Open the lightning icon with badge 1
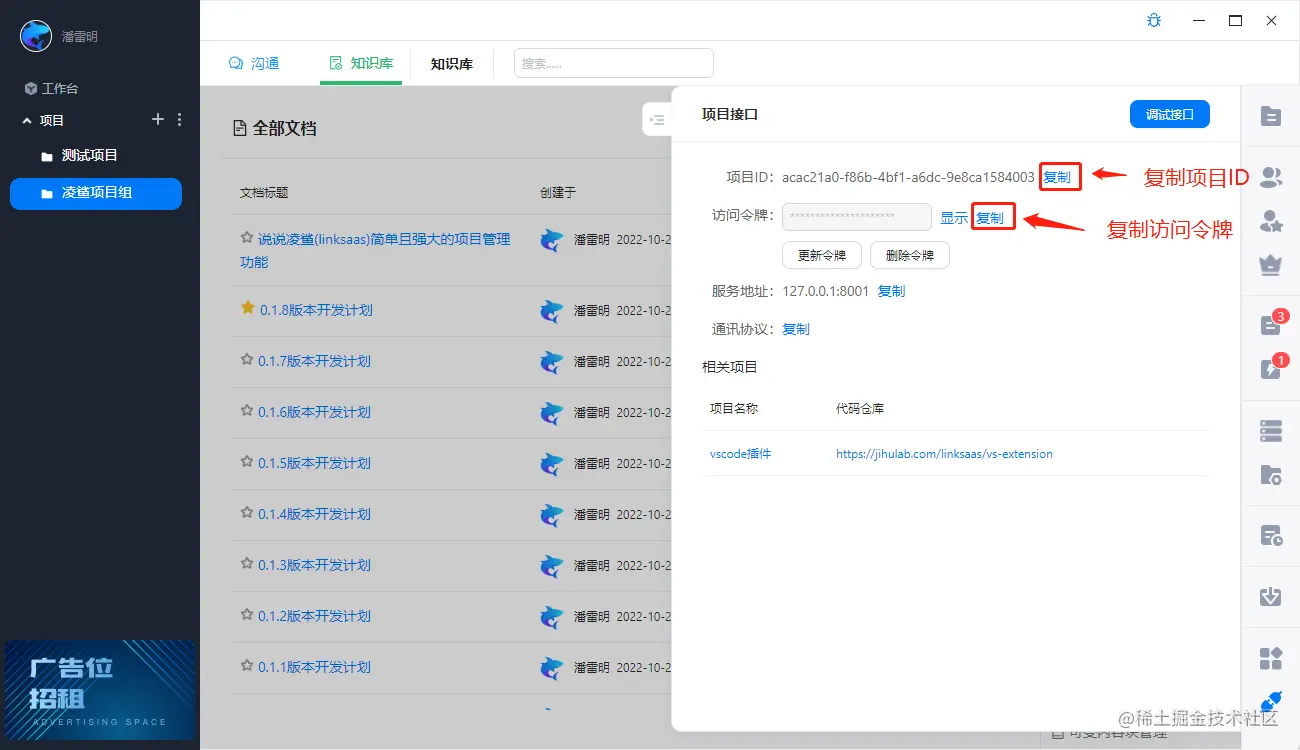The width and height of the screenshot is (1300, 750). [1271, 369]
